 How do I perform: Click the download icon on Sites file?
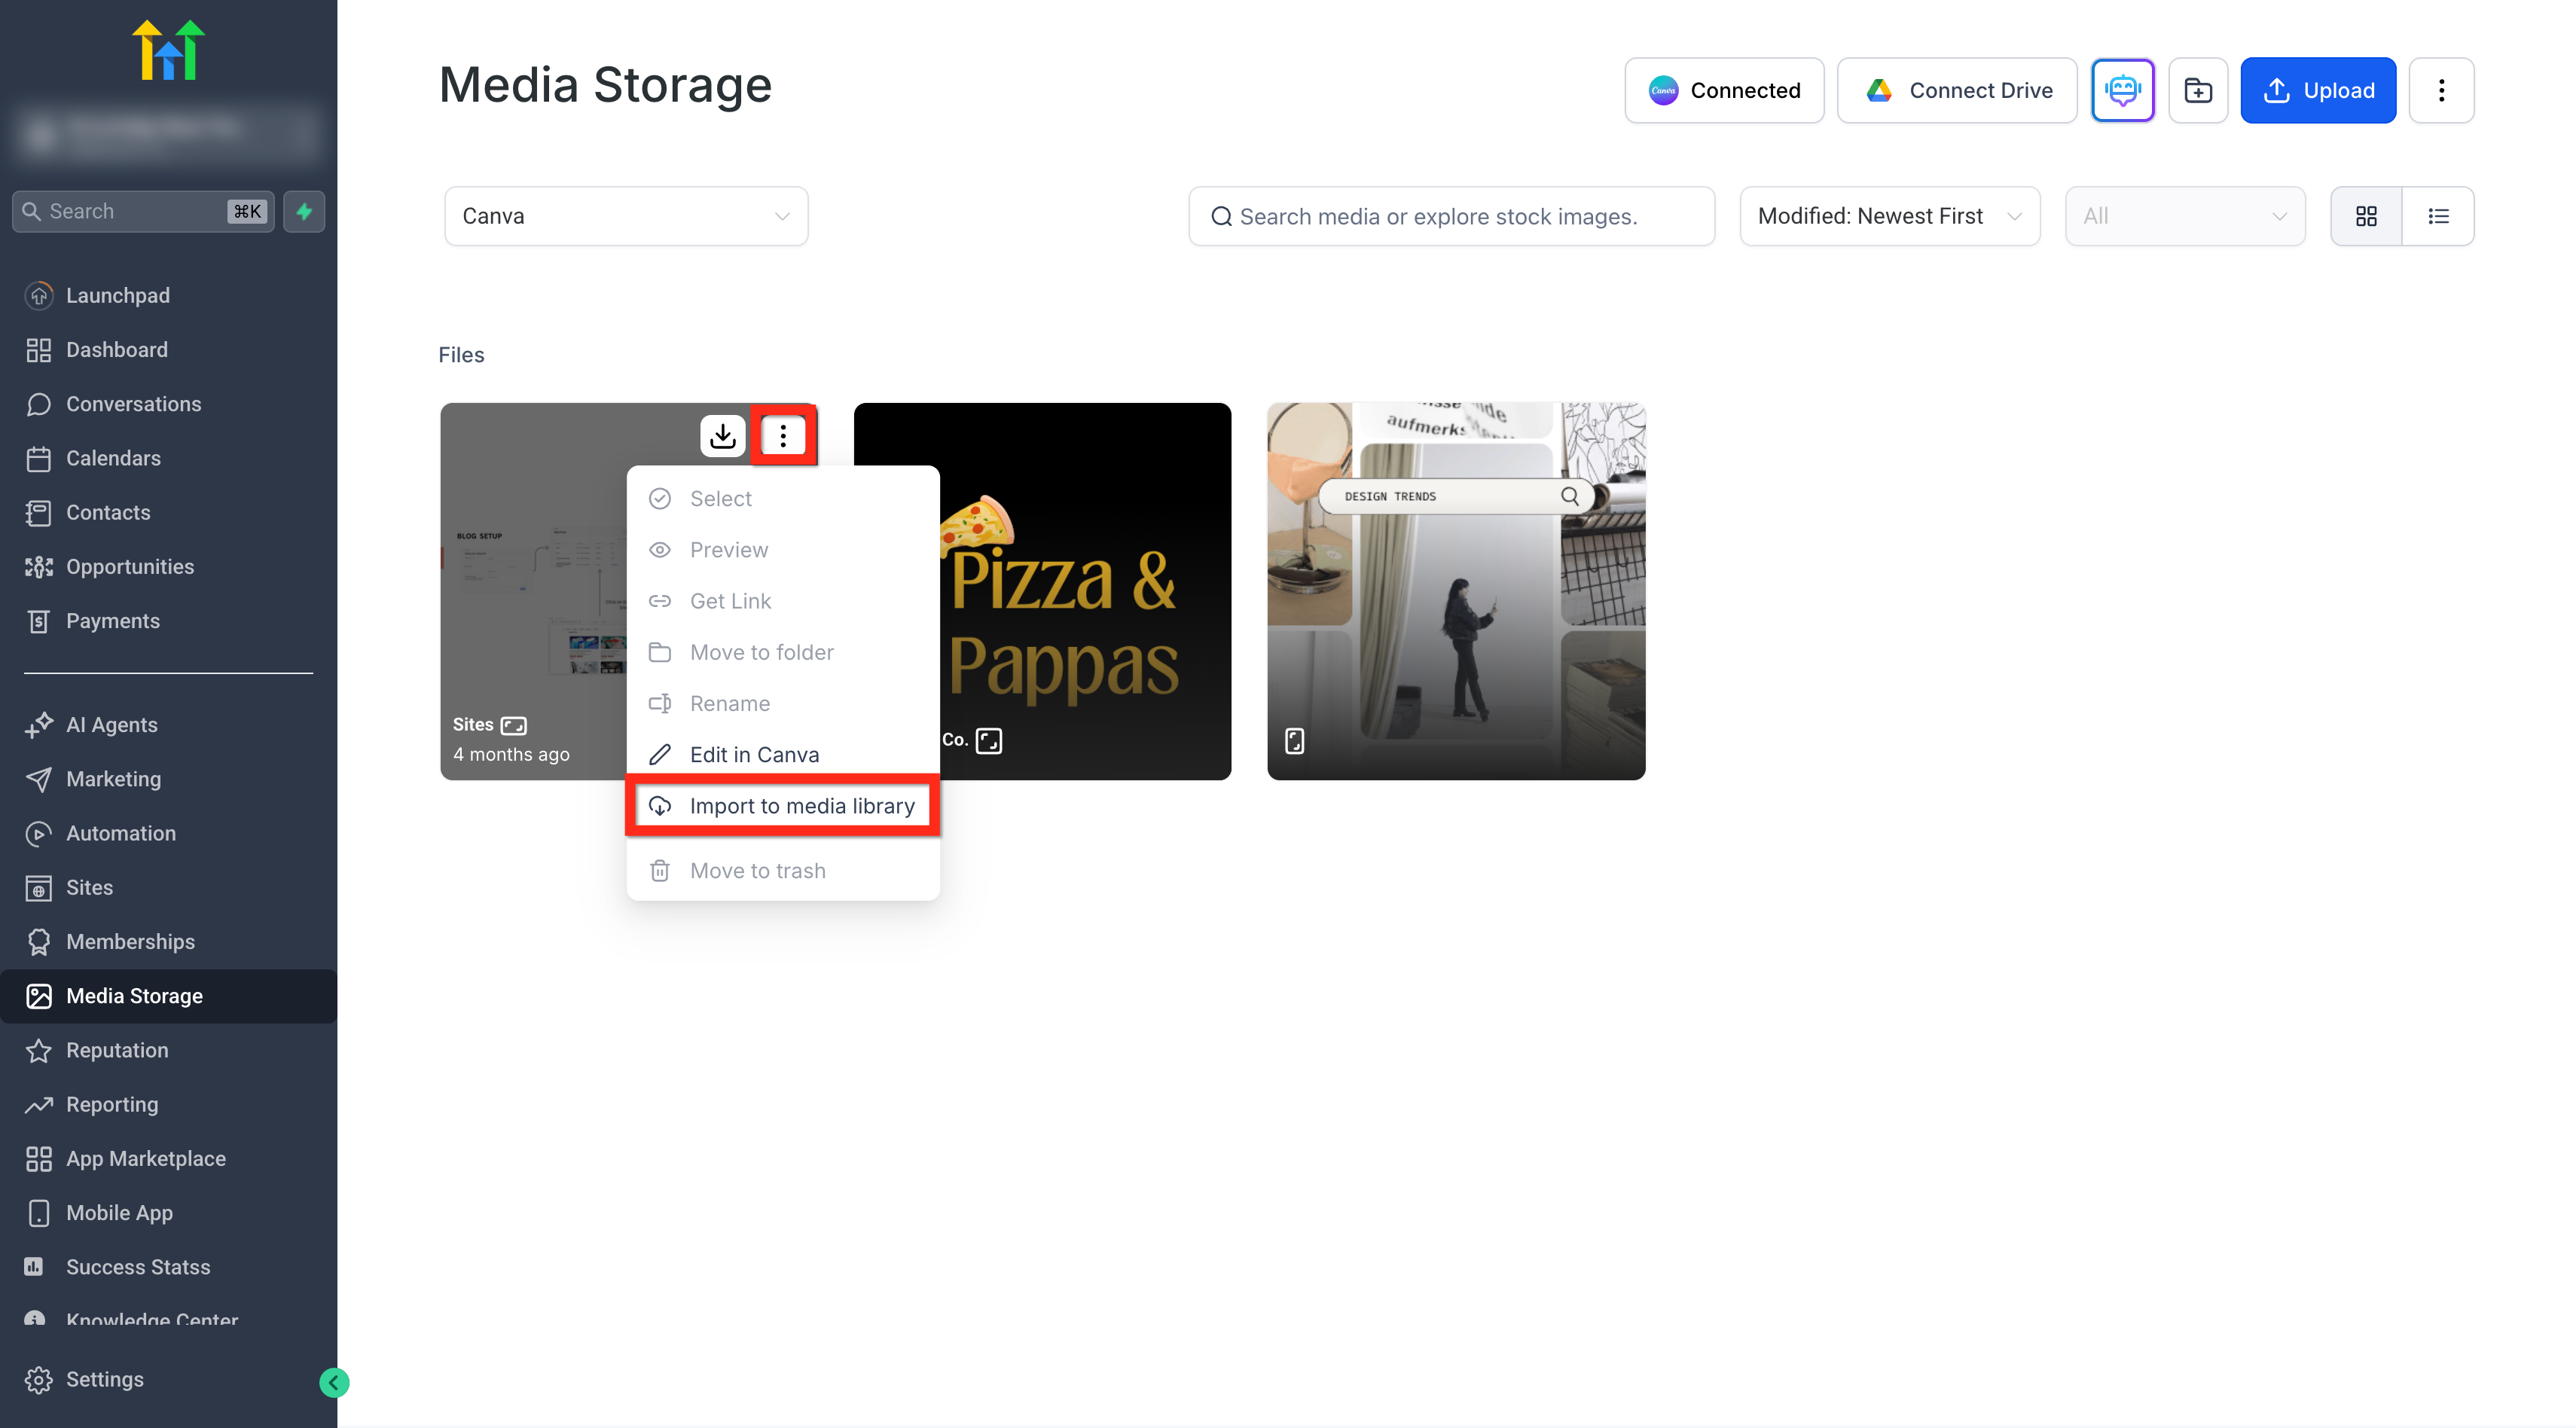point(722,436)
